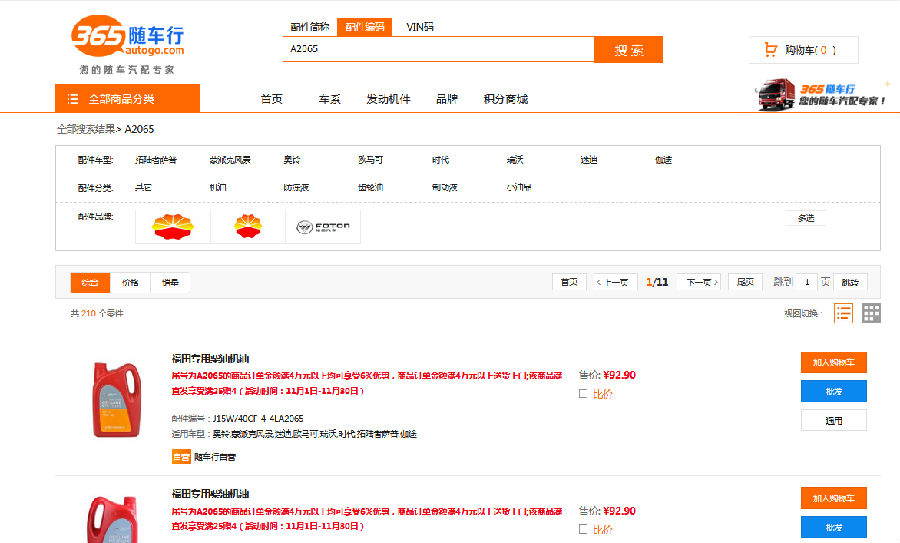Open the shopping cart icon
This screenshot has width=900, height=543.
(x=770, y=50)
